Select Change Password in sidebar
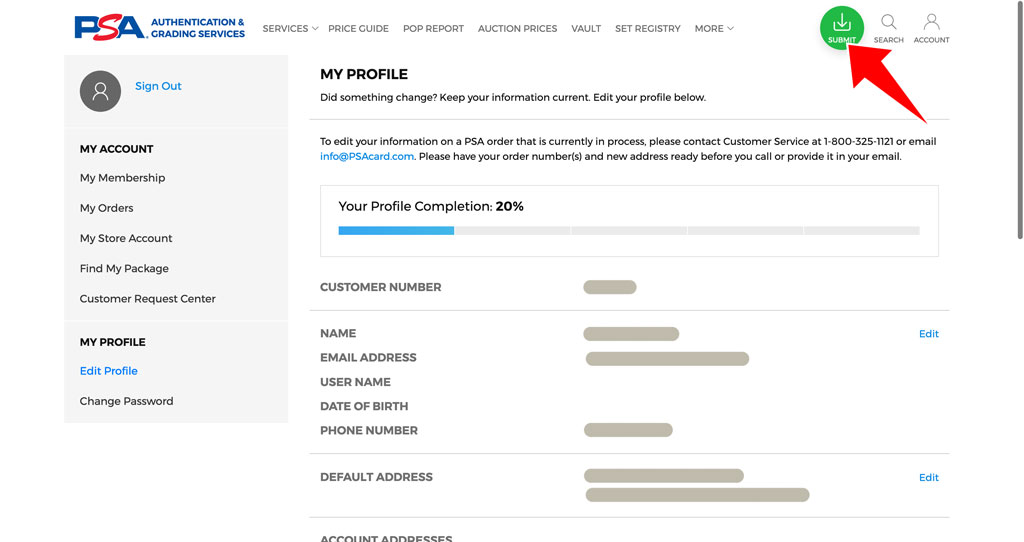Viewport: 1024px width, 542px height. point(127,401)
